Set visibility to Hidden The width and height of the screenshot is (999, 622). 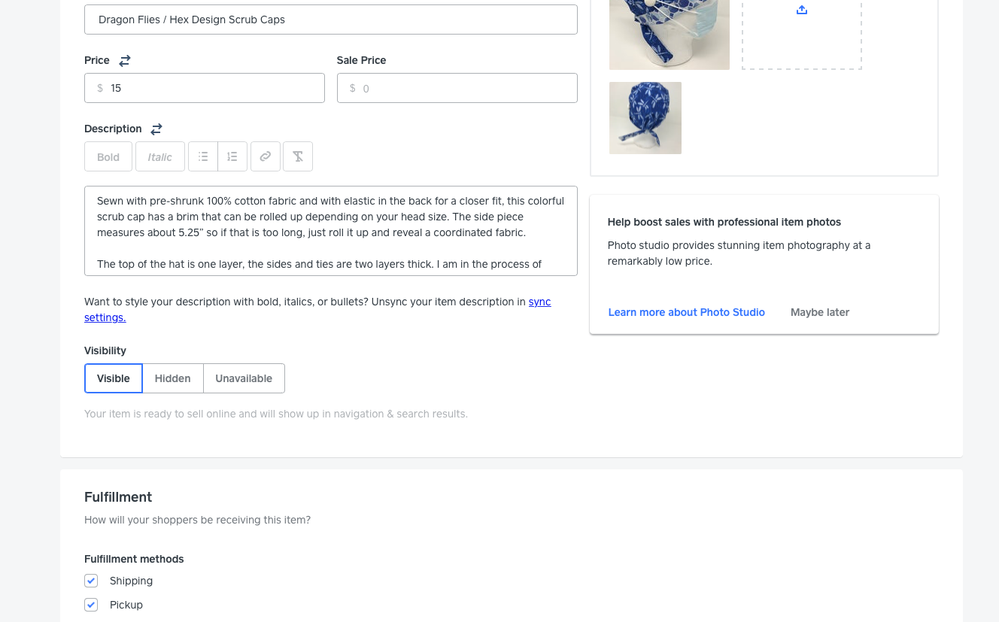coord(172,379)
